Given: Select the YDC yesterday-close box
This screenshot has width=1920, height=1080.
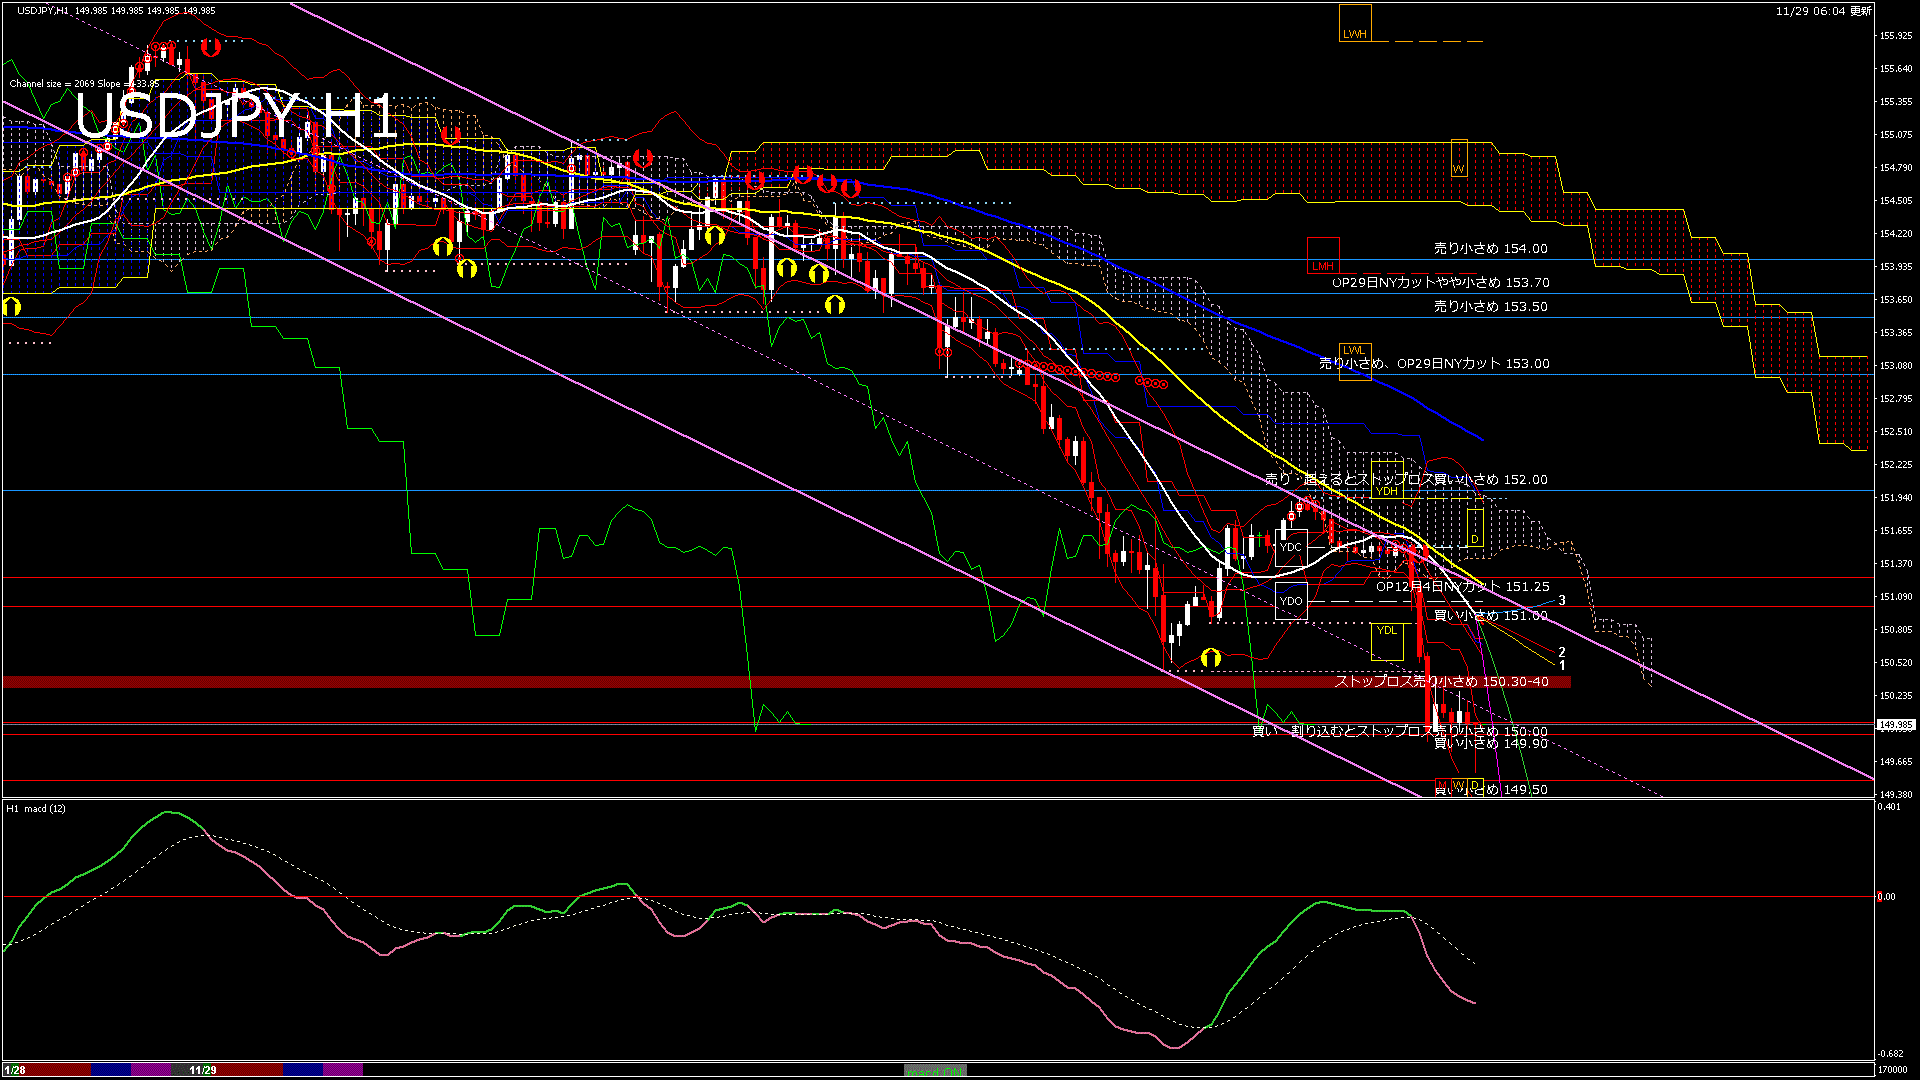Looking at the screenshot, I should [1291, 548].
